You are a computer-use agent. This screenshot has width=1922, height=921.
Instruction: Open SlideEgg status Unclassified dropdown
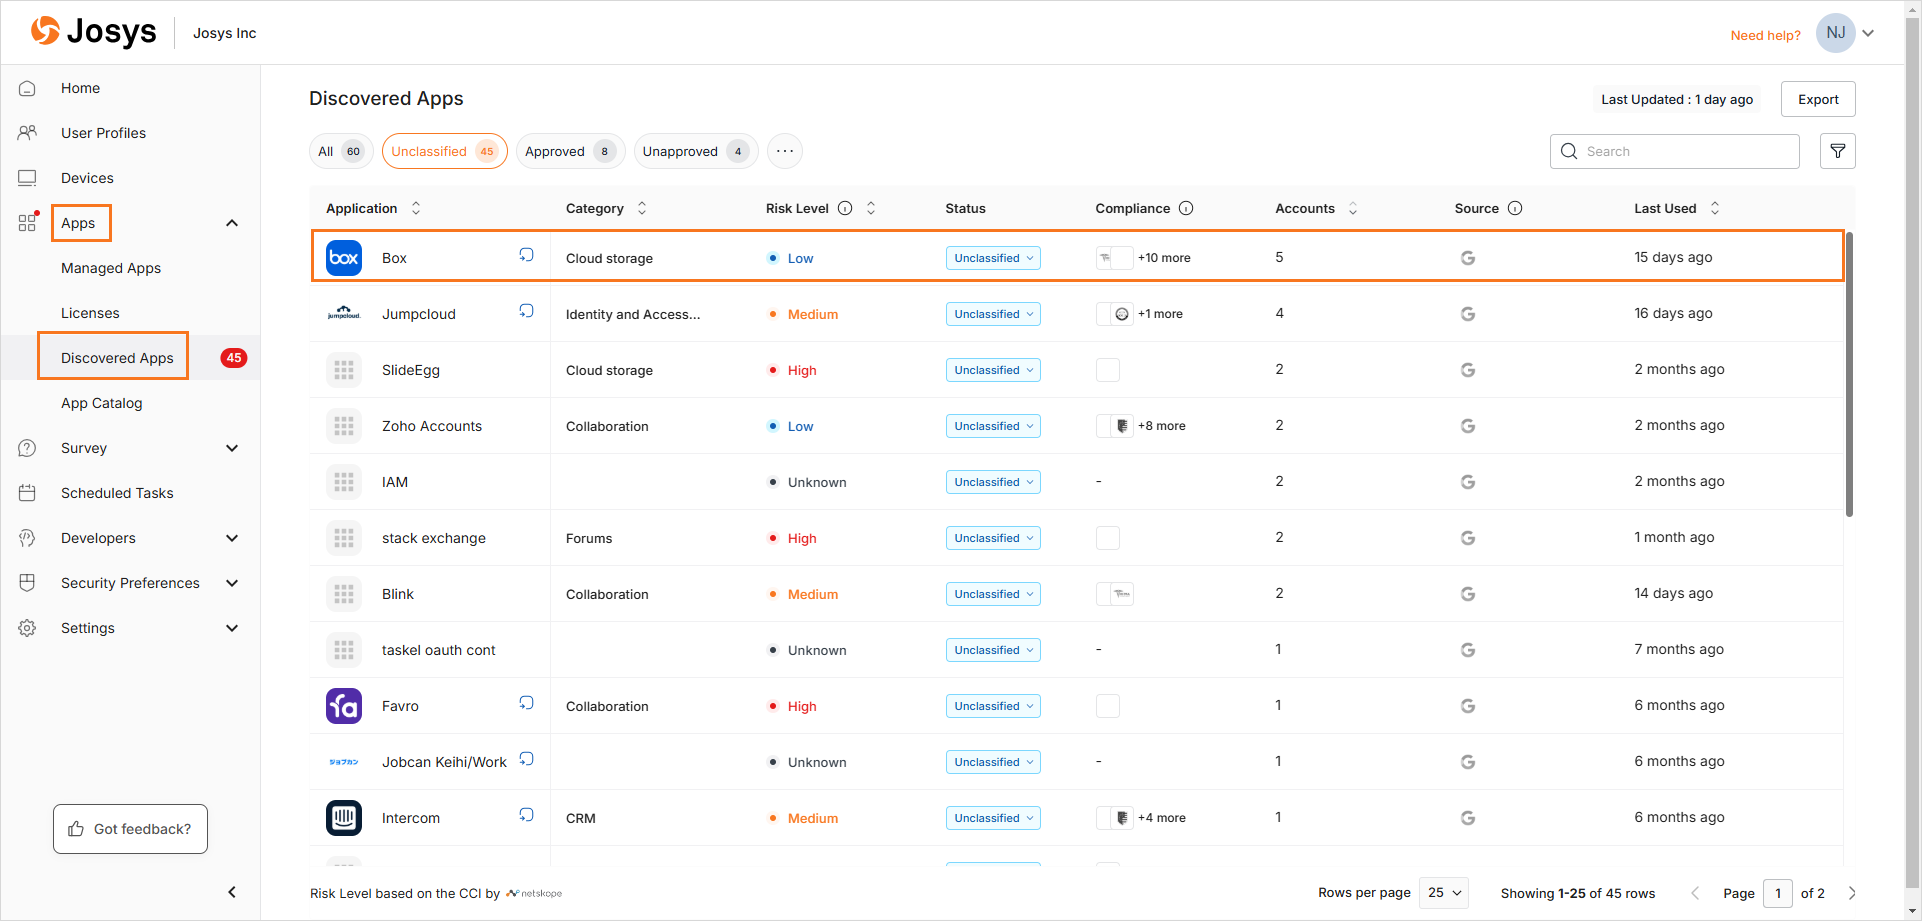(x=993, y=370)
